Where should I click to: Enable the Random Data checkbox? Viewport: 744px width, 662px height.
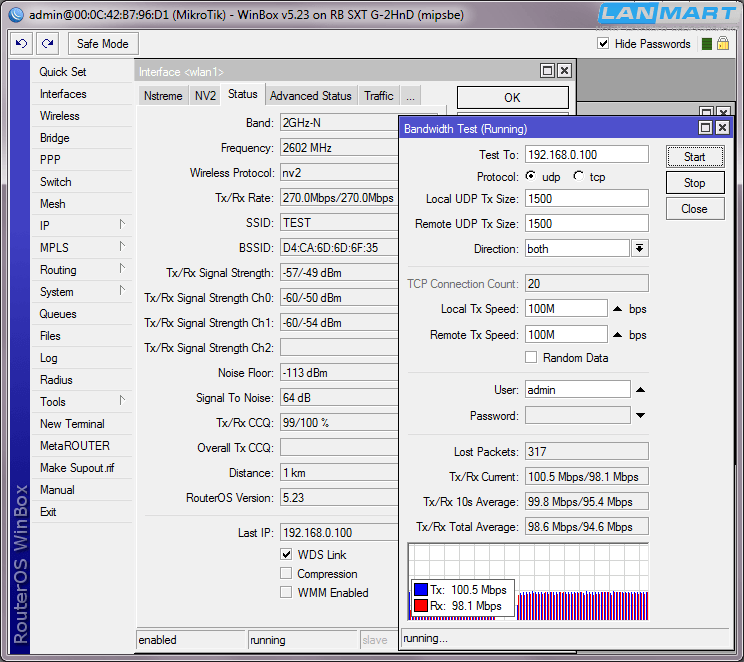tap(531, 357)
